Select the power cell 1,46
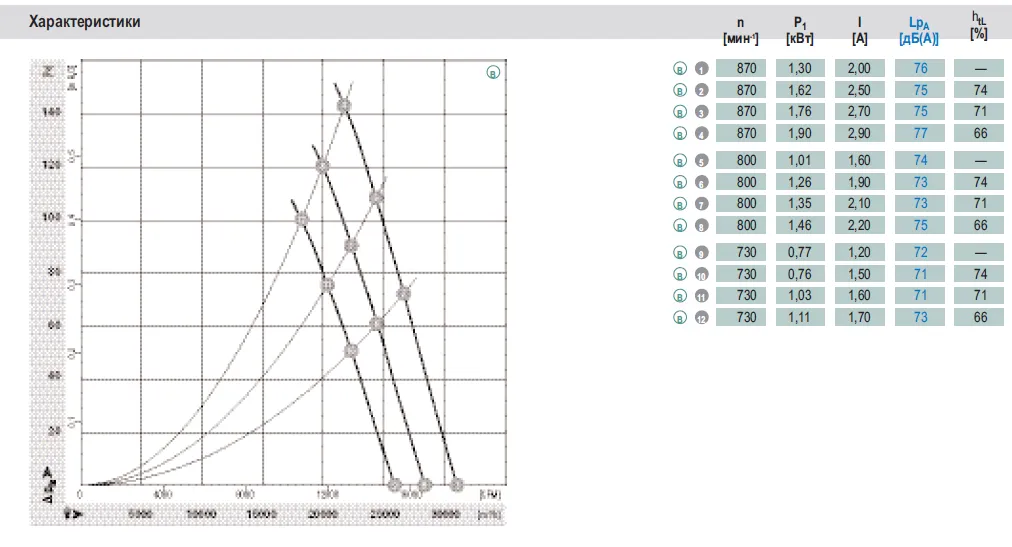The height and width of the screenshot is (547, 1012). pos(800,226)
